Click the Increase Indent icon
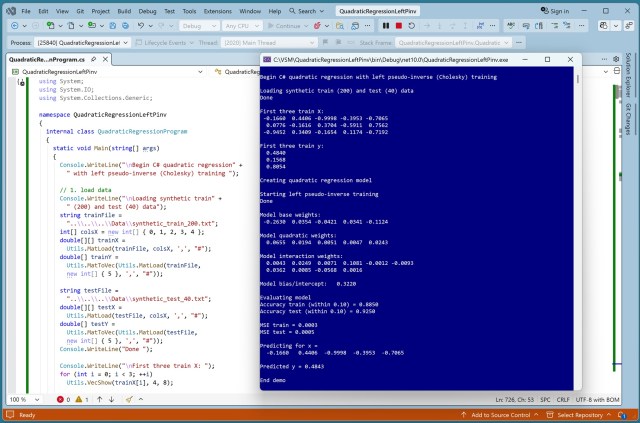The width and height of the screenshot is (640, 423). [567, 26]
